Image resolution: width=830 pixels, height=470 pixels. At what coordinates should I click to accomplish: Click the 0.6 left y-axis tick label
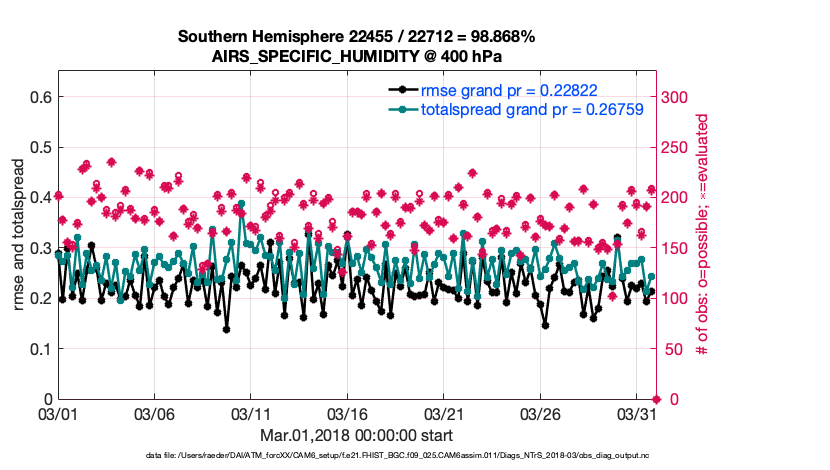(x=40, y=97)
